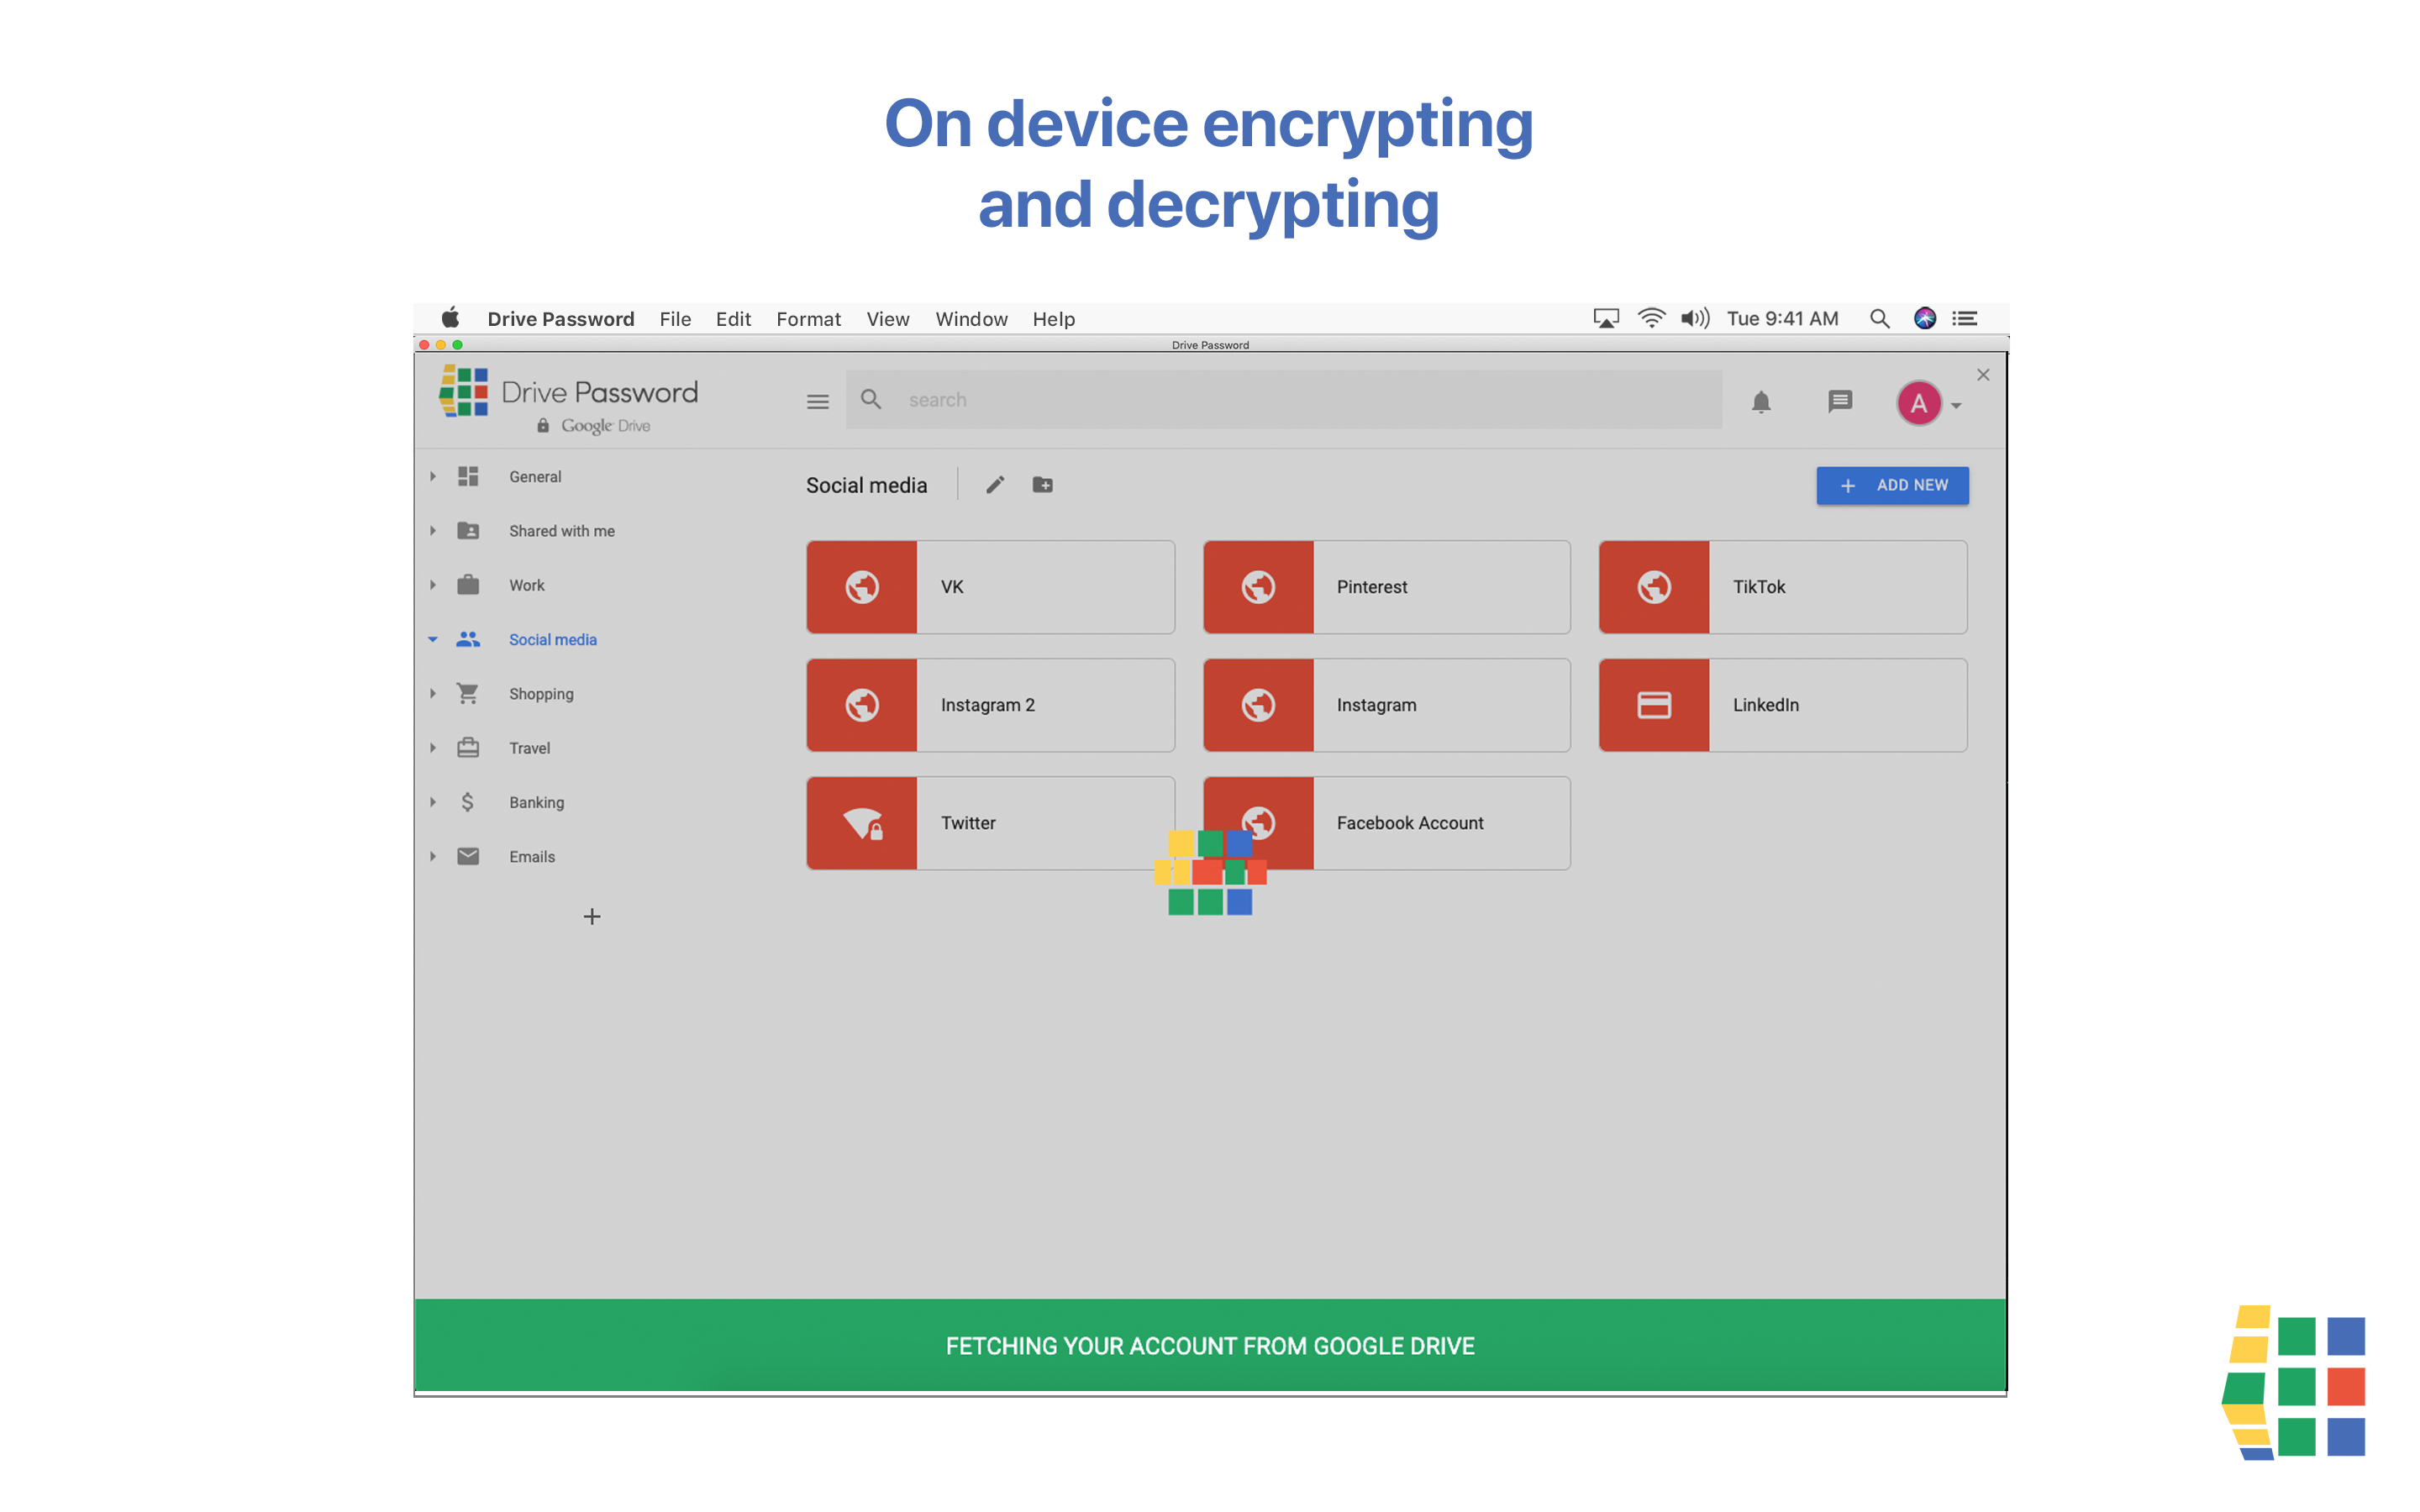Open the Apple menu
Viewport: 2420px width, 1512px height.
[450, 318]
